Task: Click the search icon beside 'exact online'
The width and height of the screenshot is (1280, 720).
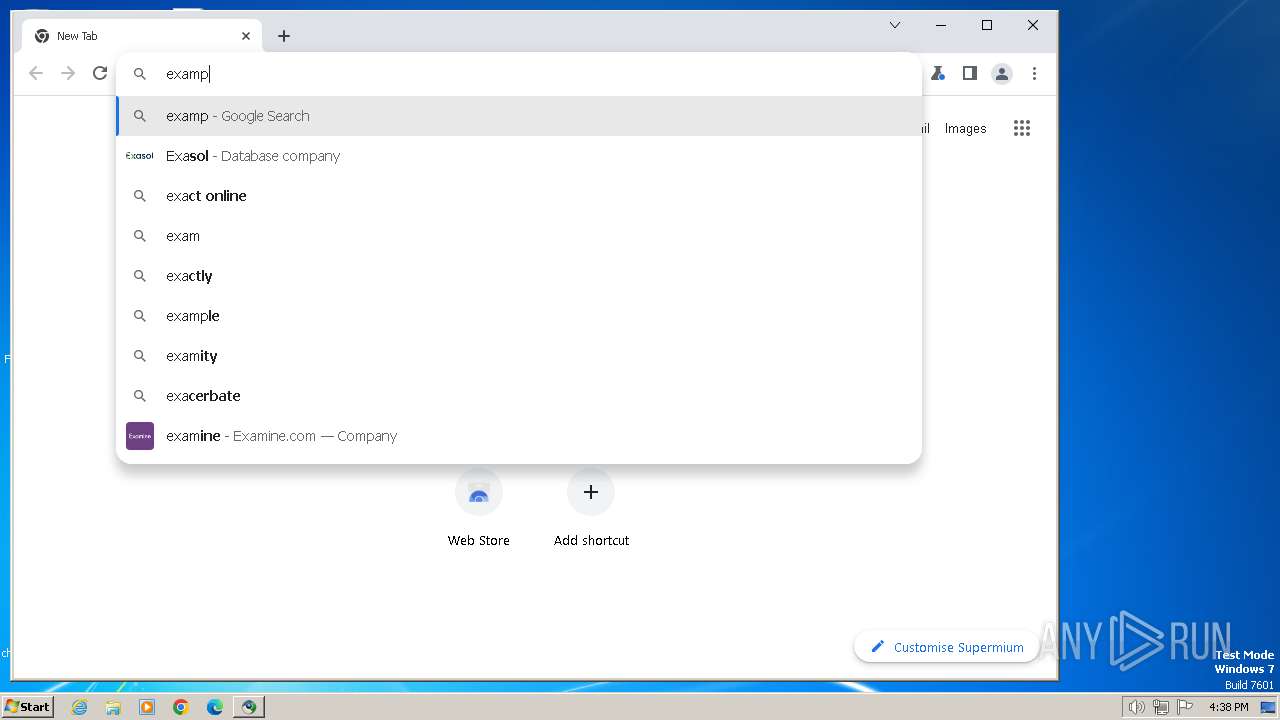Action: click(140, 196)
